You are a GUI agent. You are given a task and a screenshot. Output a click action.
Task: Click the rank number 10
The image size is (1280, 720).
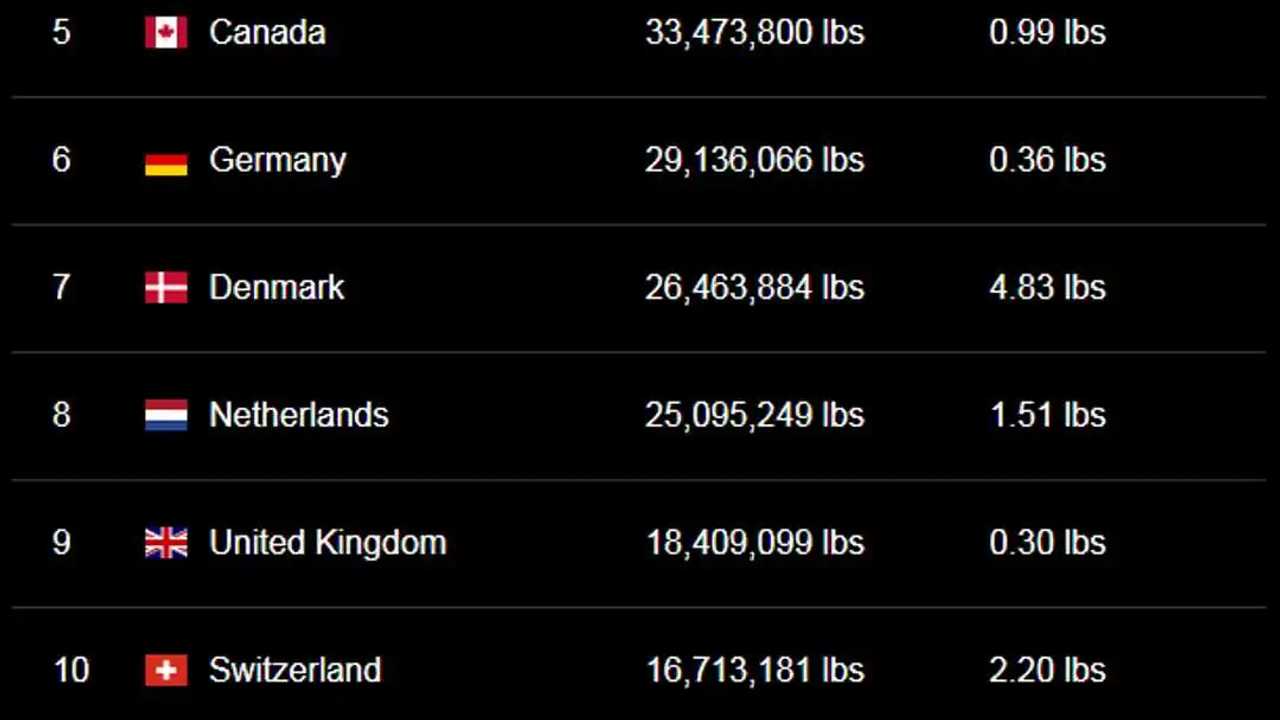70,670
